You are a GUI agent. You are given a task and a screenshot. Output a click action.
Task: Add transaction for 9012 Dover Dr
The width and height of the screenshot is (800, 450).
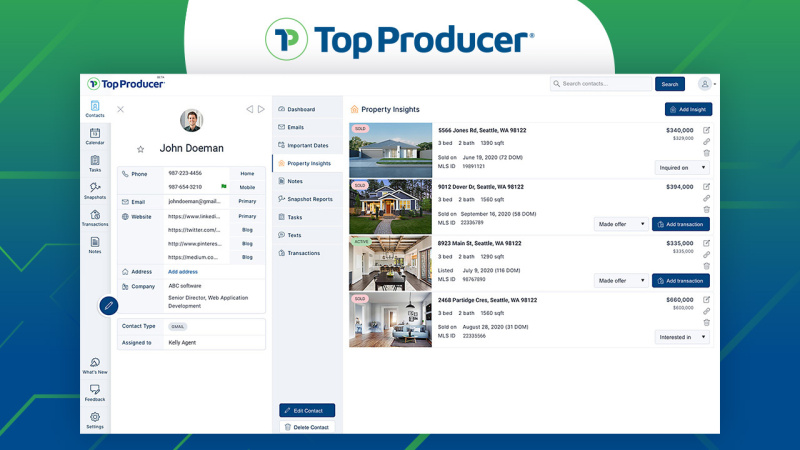[x=681, y=224]
